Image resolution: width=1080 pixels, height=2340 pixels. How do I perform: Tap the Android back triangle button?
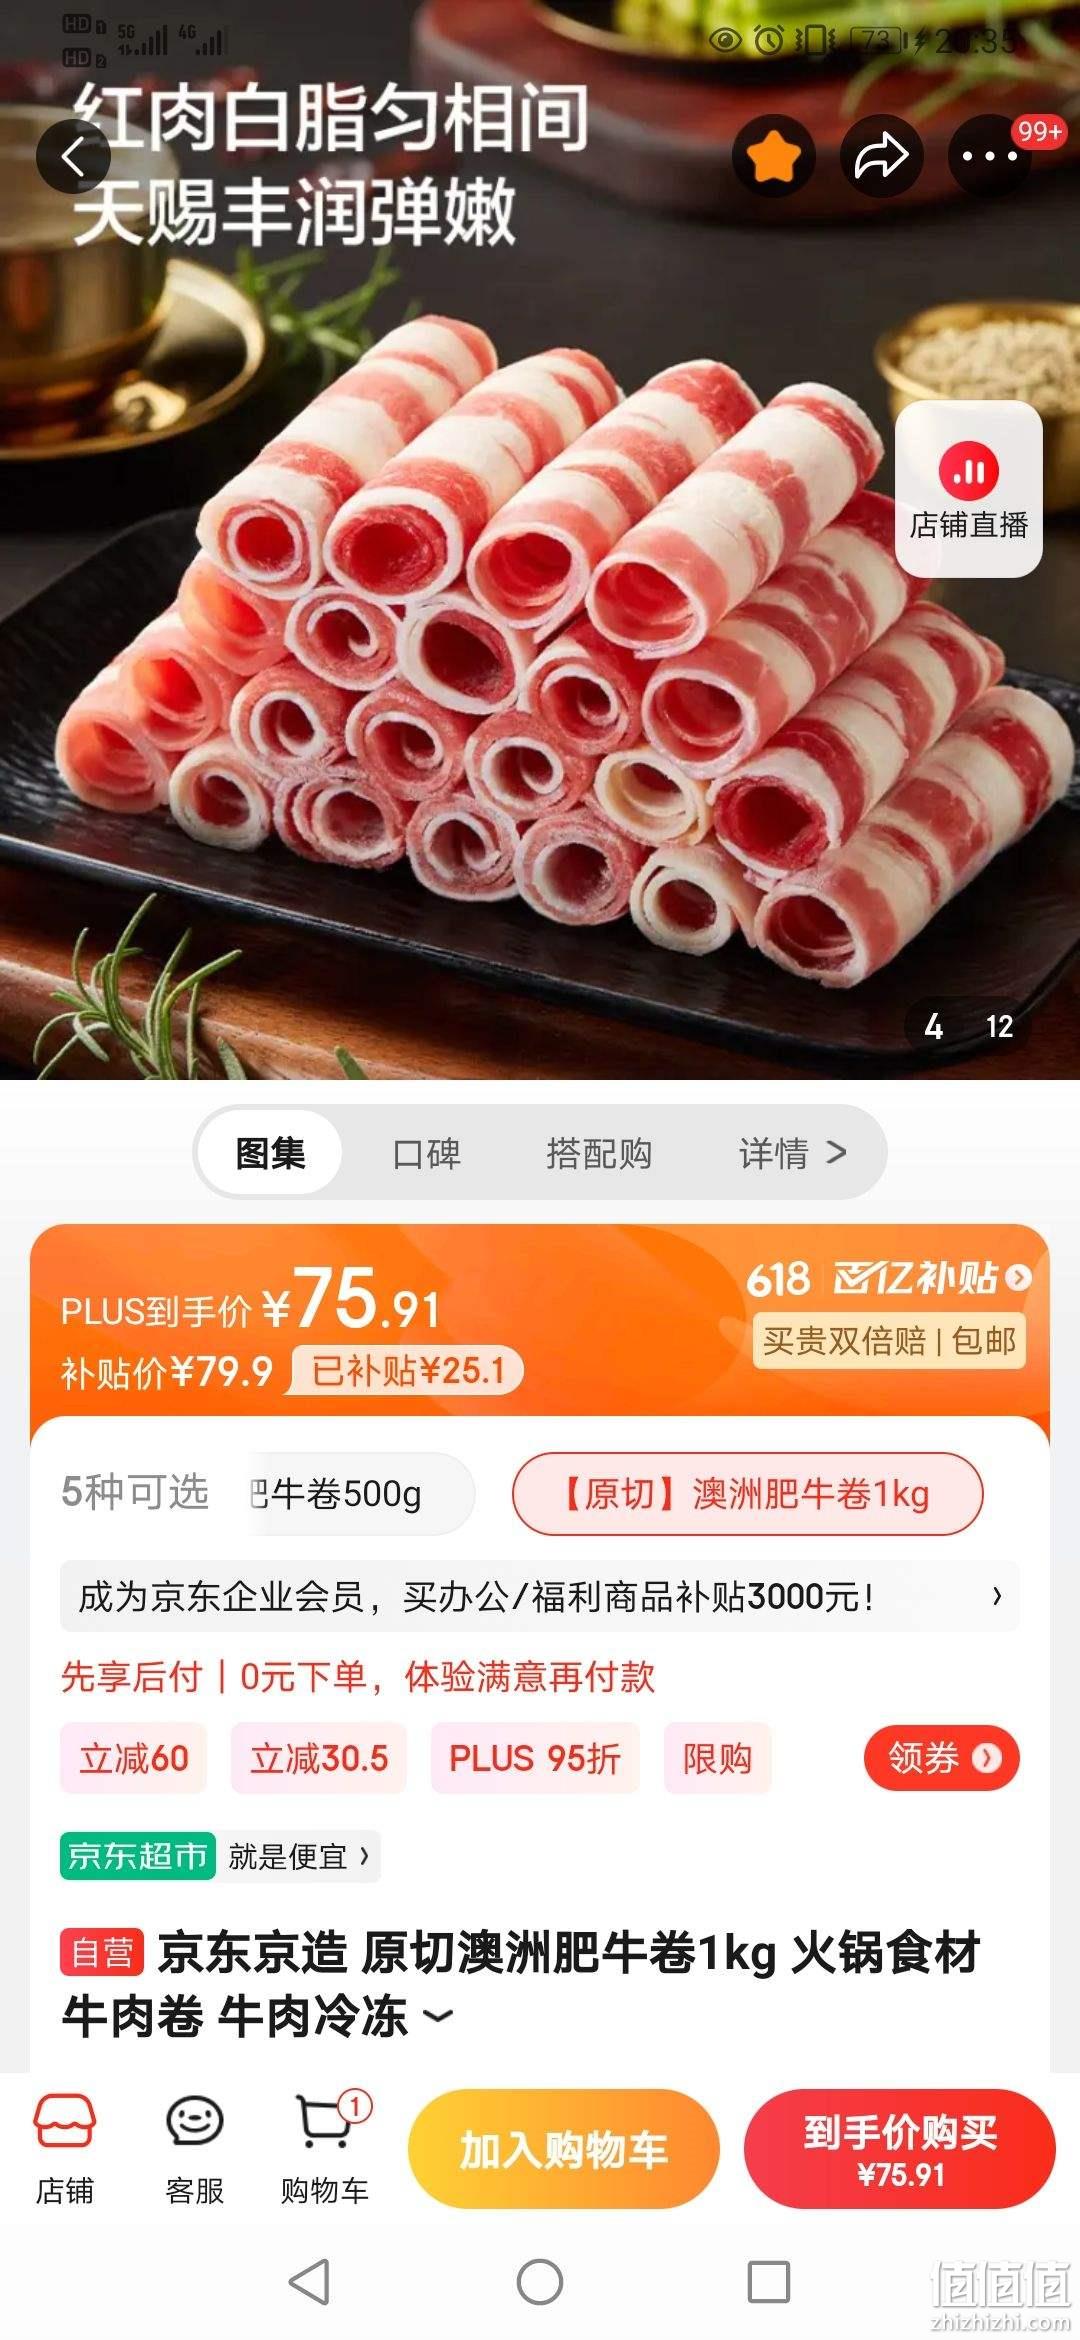point(309,2282)
